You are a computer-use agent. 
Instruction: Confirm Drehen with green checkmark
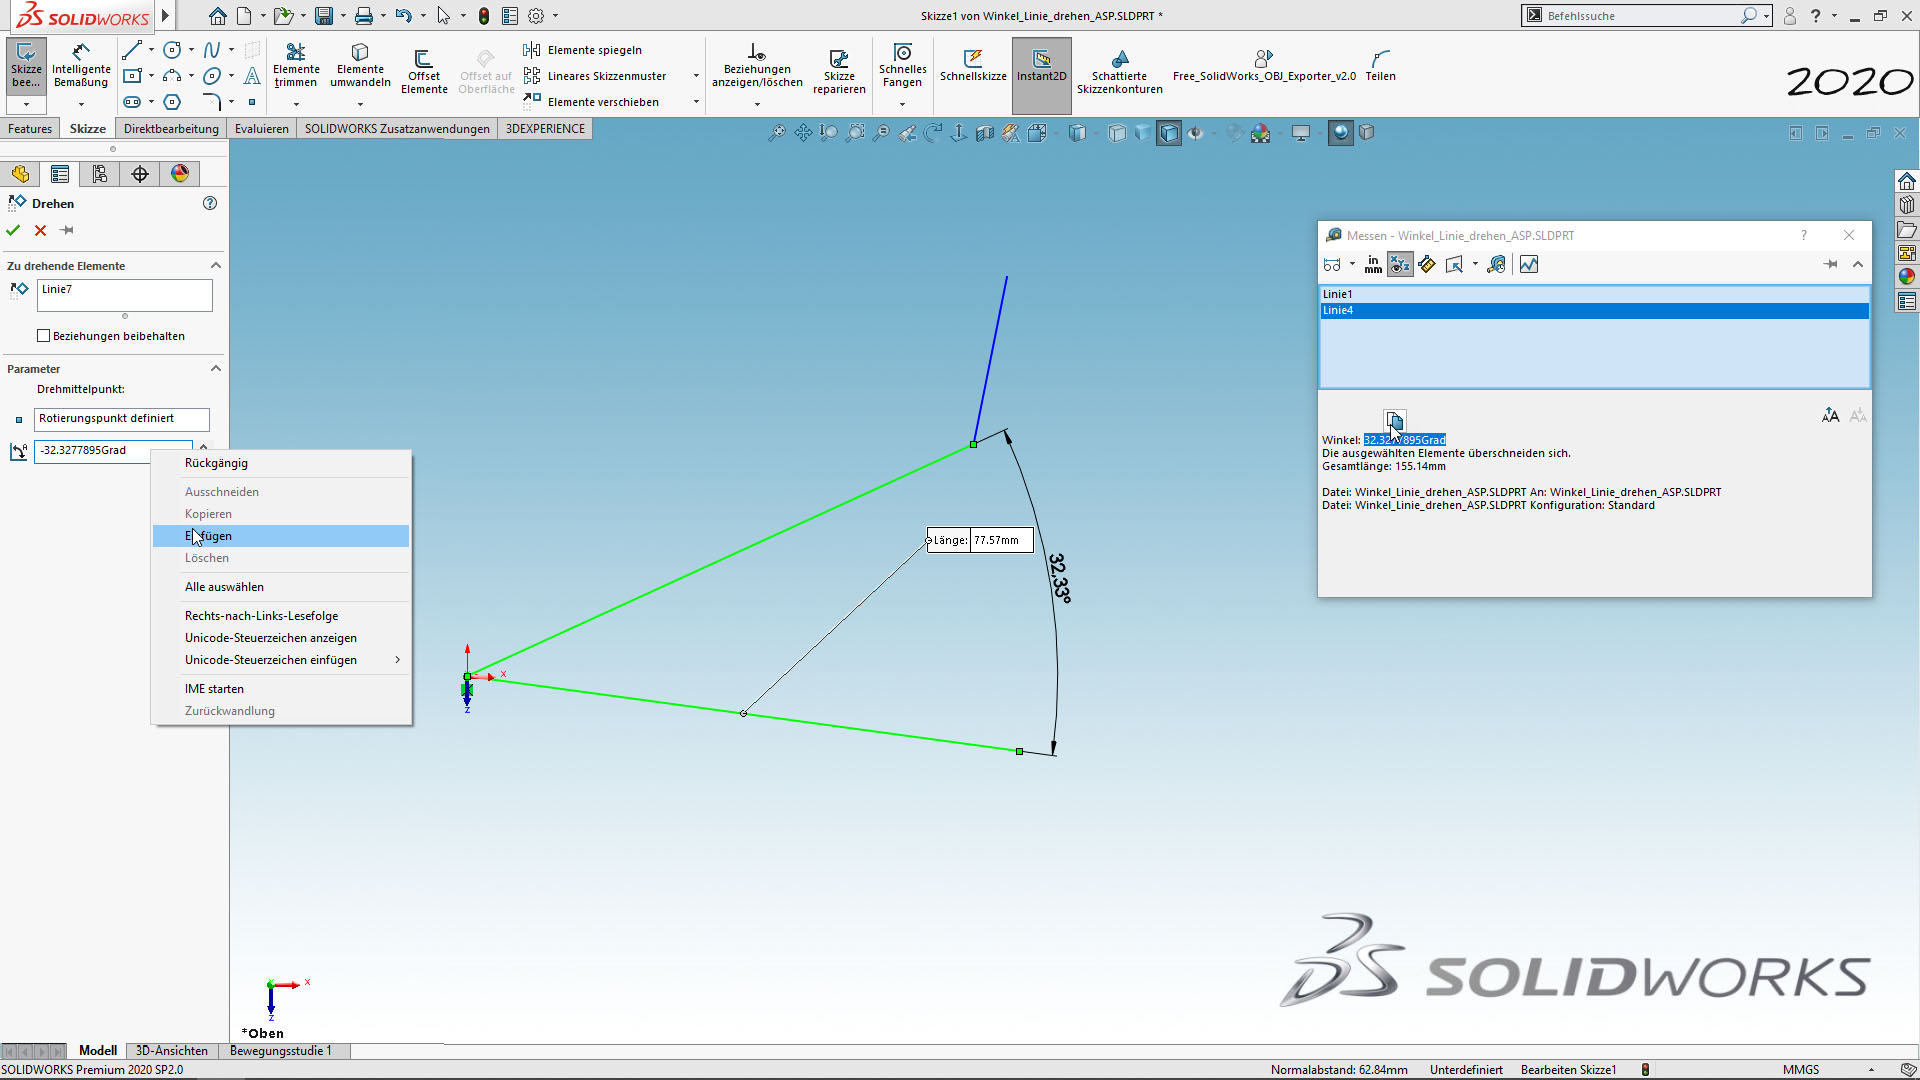point(13,230)
